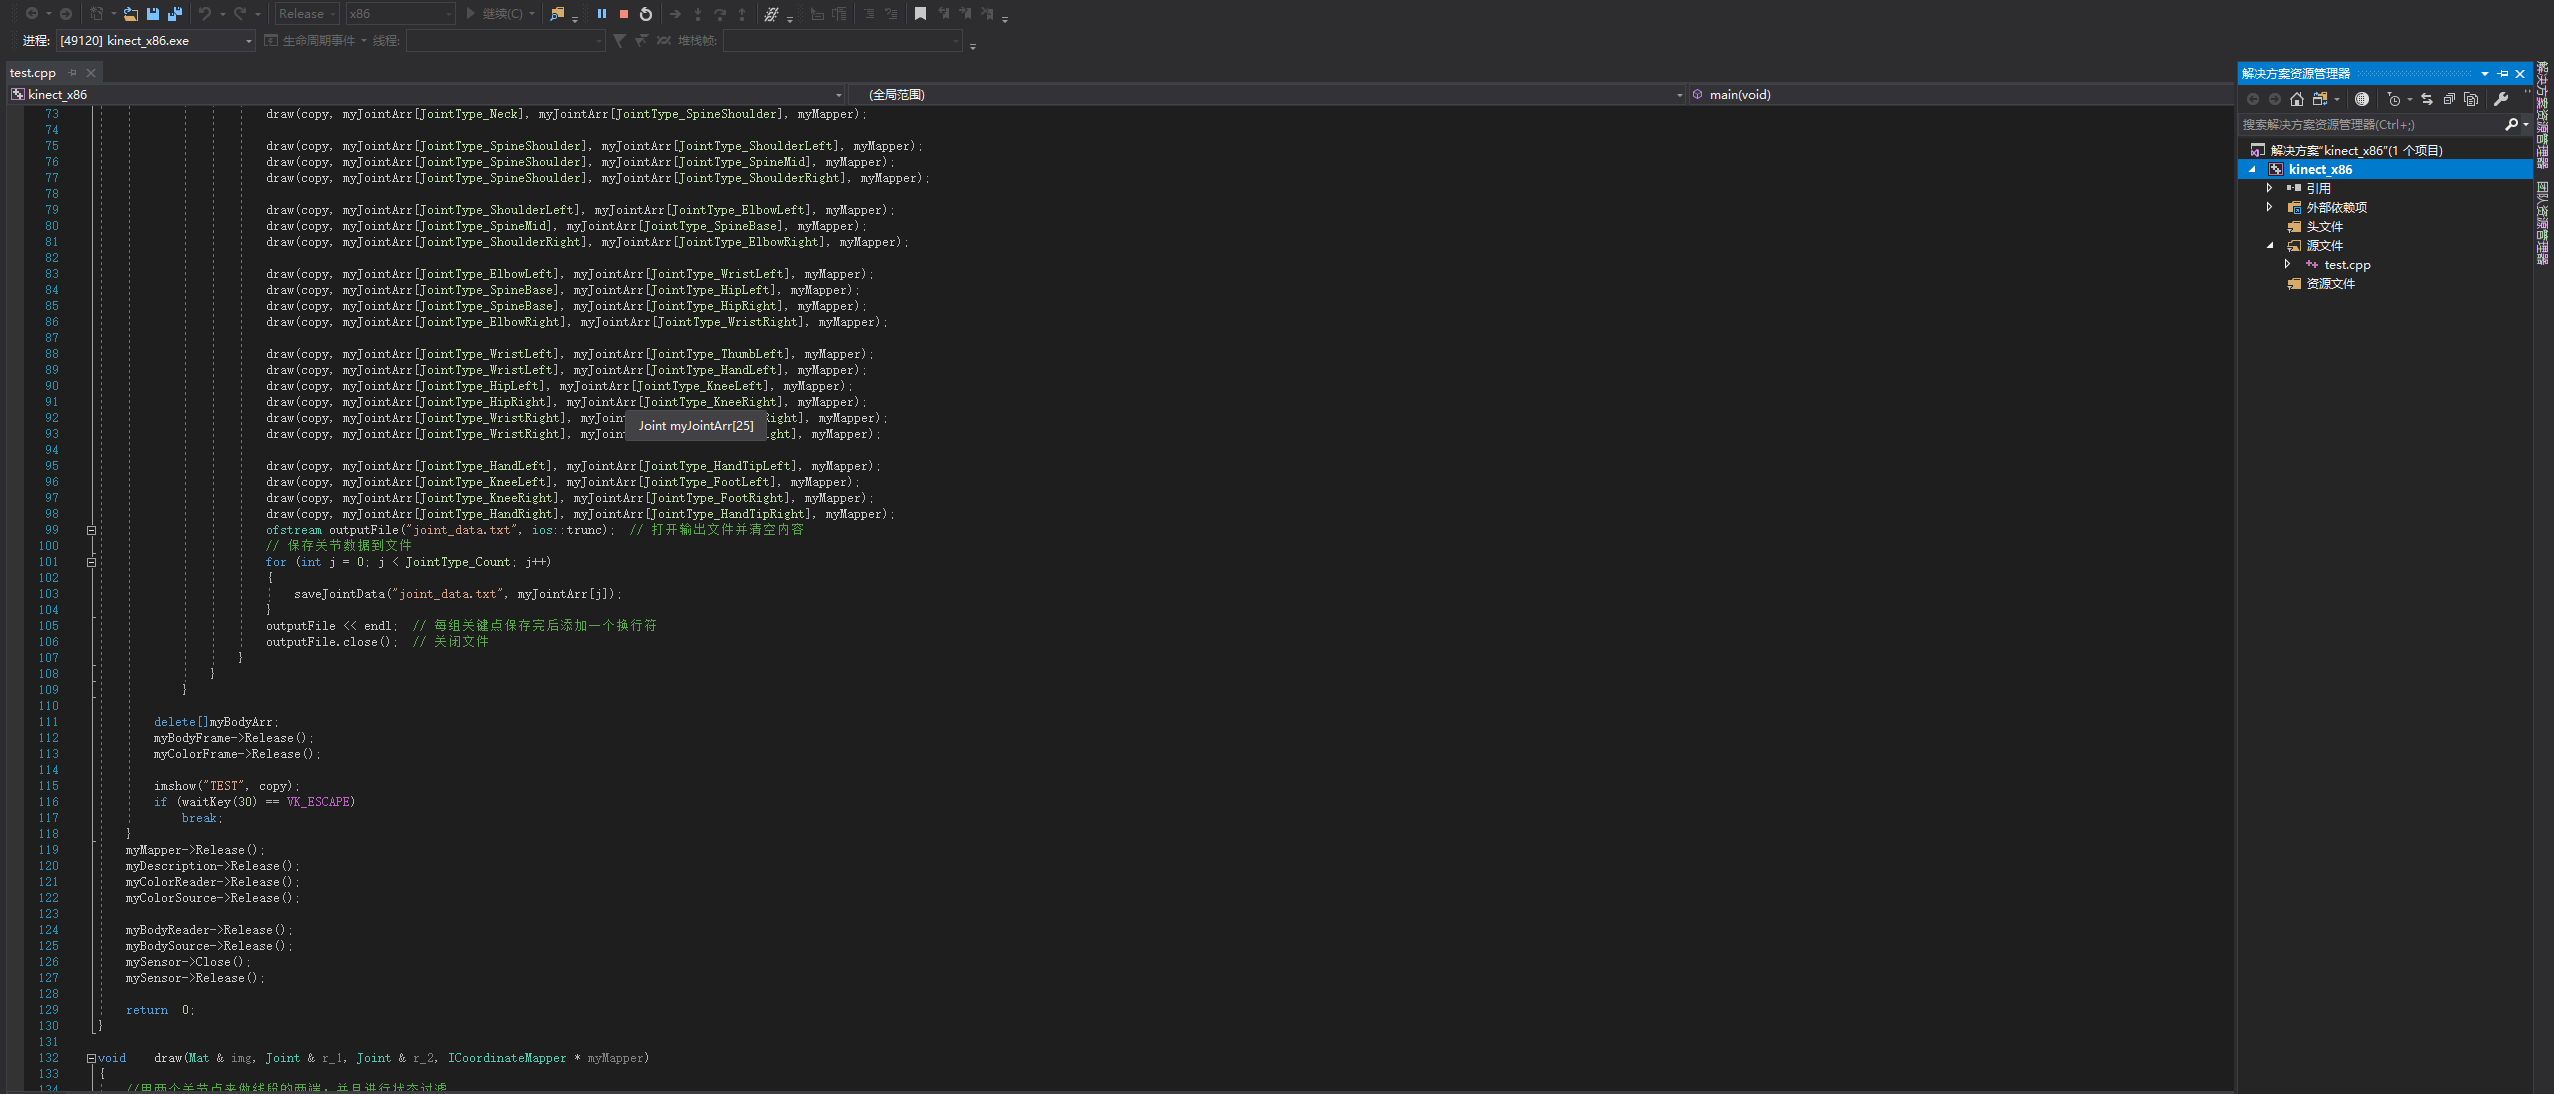
Task: Expand the 引用 node
Action: tap(2269, 188)
